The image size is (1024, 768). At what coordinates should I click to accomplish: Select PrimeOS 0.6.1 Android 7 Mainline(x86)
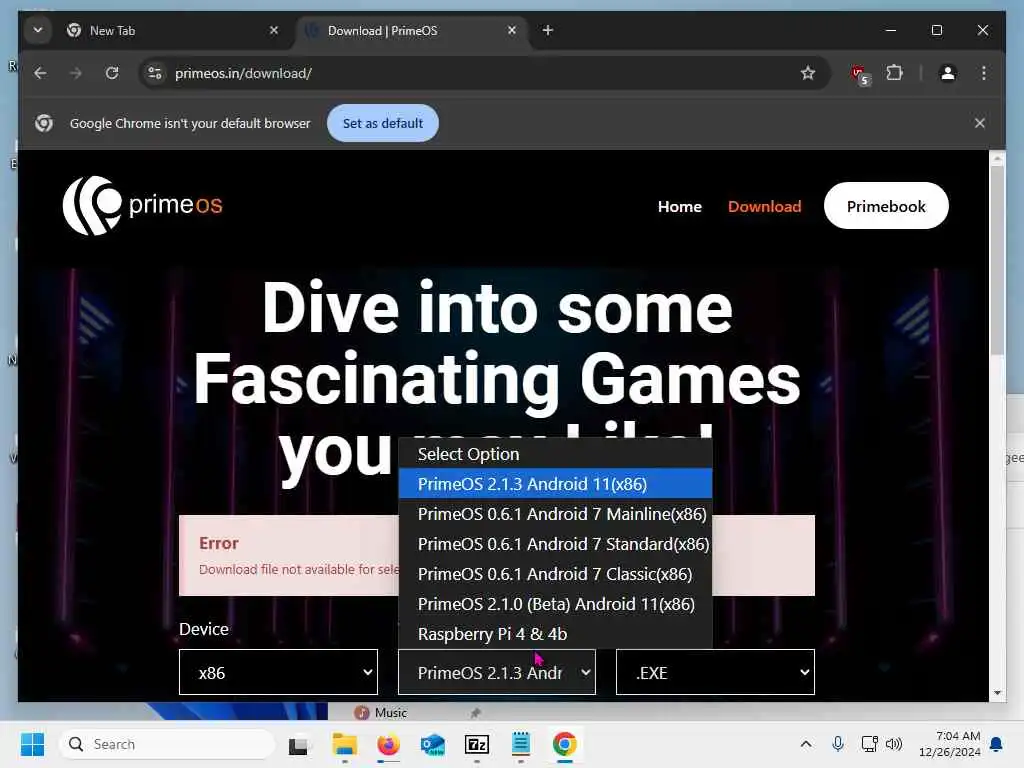click(555, 514)
